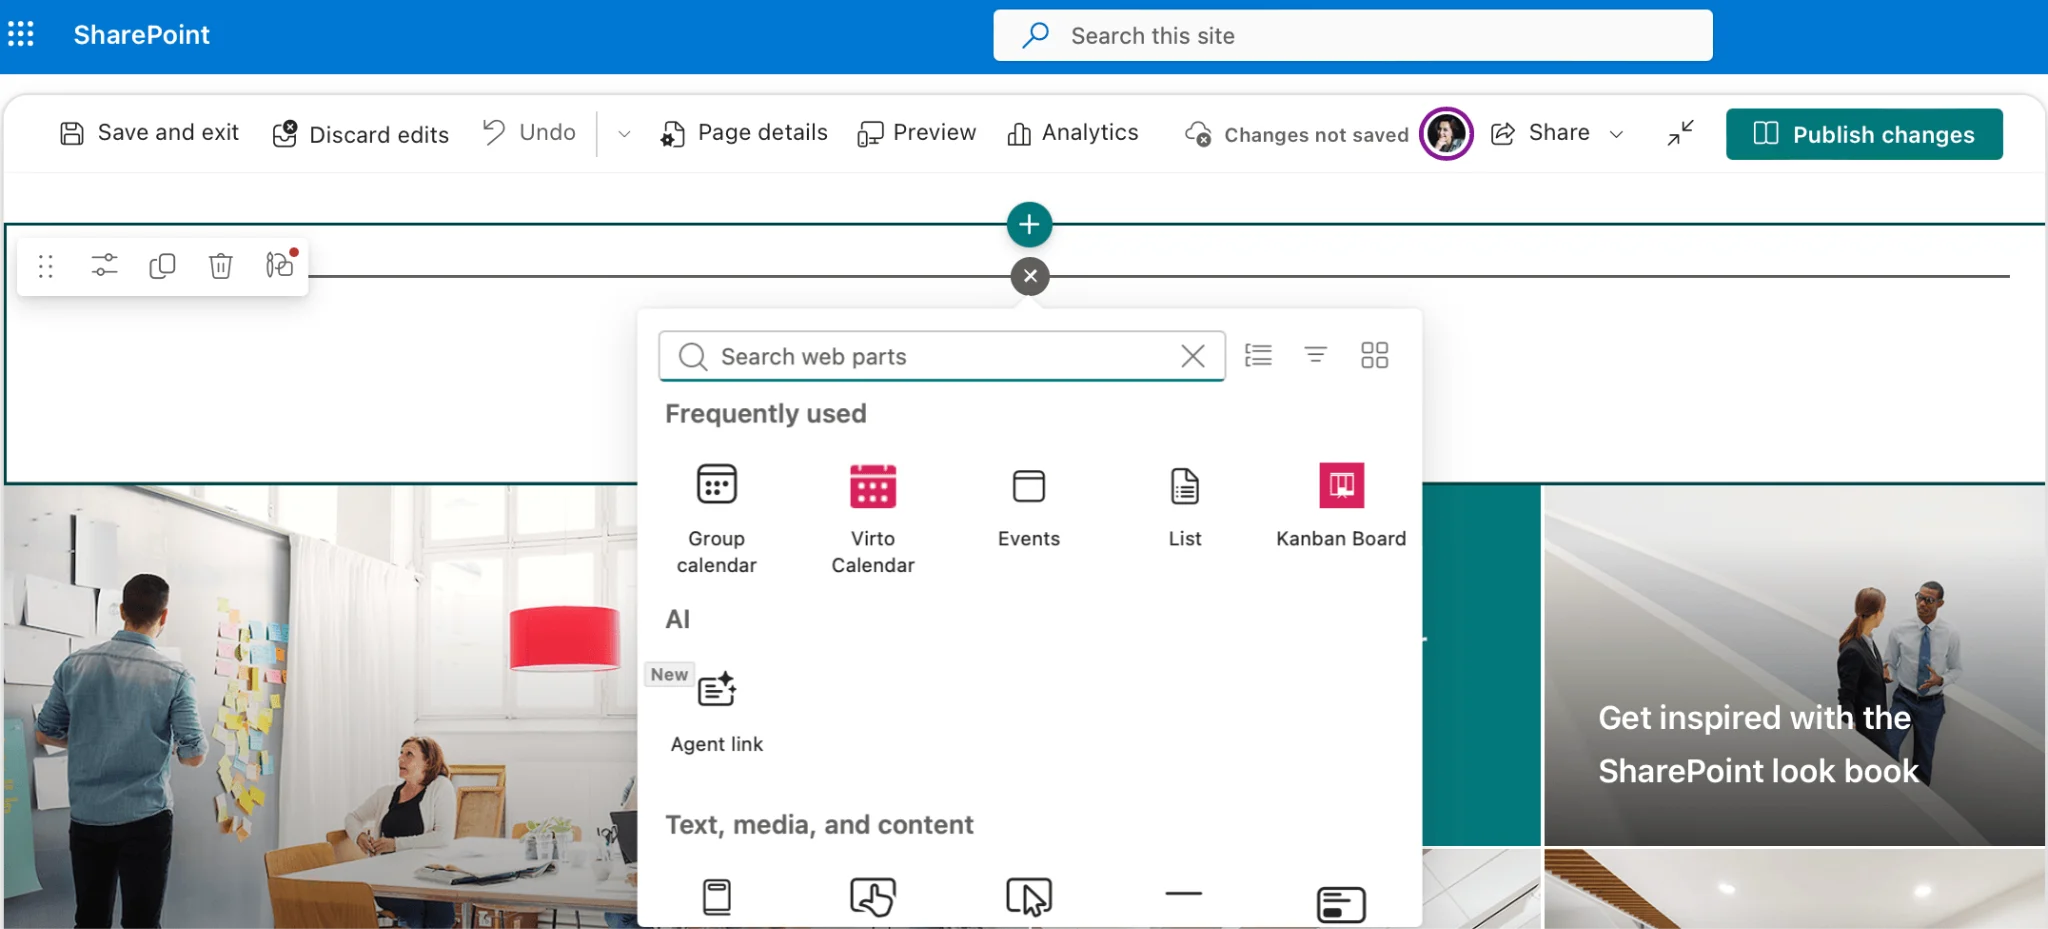Image resolution: width=2048 pixels, height=929 pixels.
Task: Open edit section properties
Action: (x=104, y=265)
